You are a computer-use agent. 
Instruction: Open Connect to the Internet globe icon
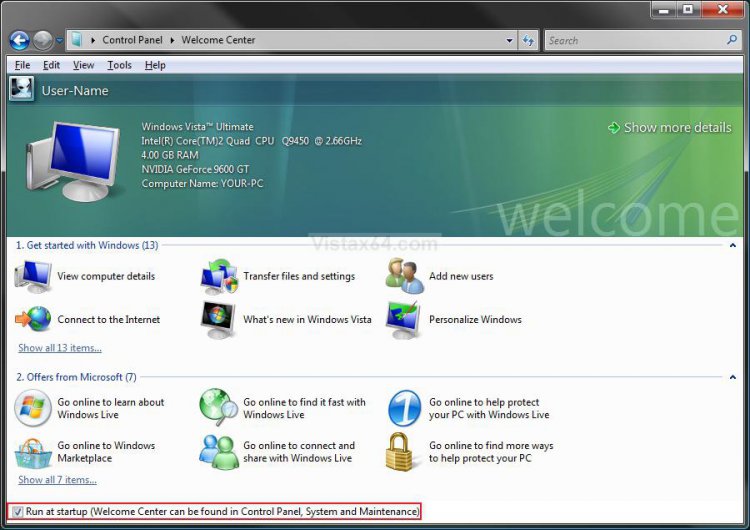pos(33,319)
